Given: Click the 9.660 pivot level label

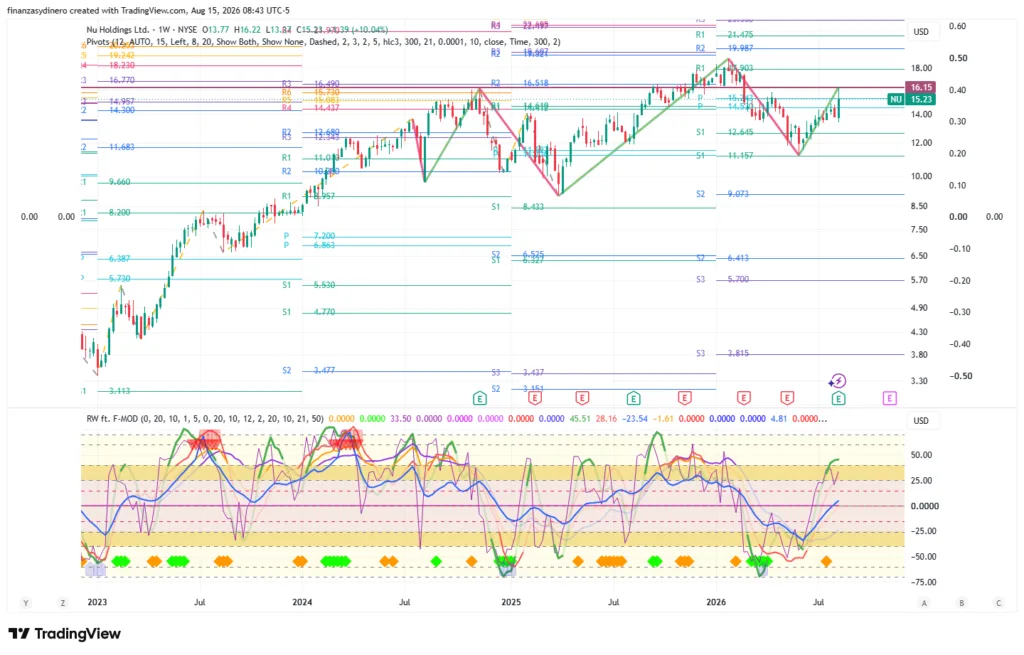Looking at the screenshot, I should tap(120, 182).
